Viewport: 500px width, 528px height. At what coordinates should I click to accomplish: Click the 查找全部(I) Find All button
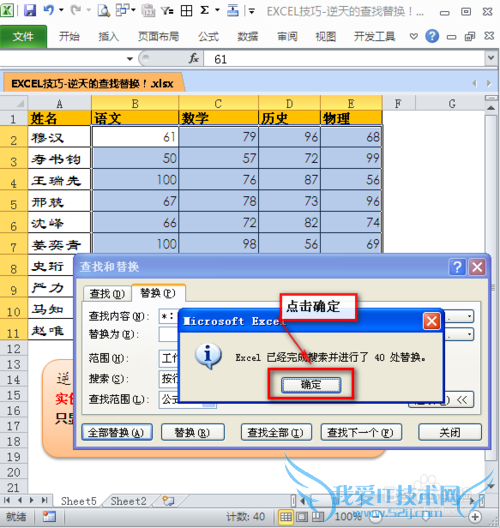(275, 432)
